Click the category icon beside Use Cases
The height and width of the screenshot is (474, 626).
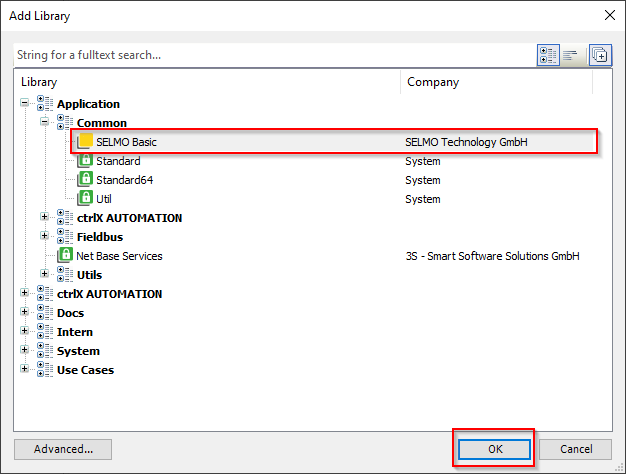[45, 370]
